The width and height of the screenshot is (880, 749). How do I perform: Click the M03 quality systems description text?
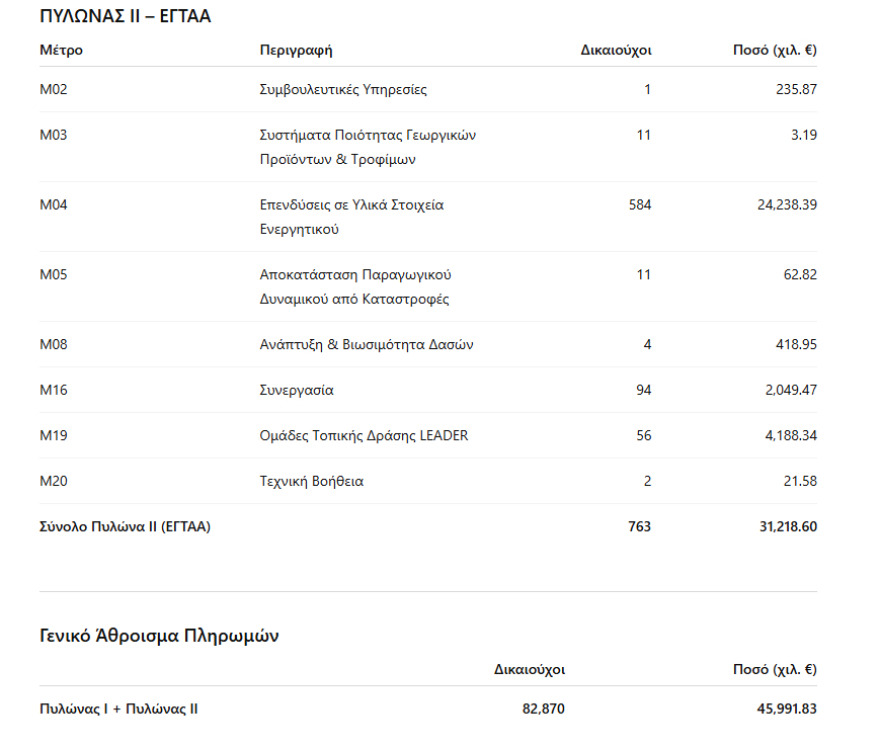coord(367,147)
